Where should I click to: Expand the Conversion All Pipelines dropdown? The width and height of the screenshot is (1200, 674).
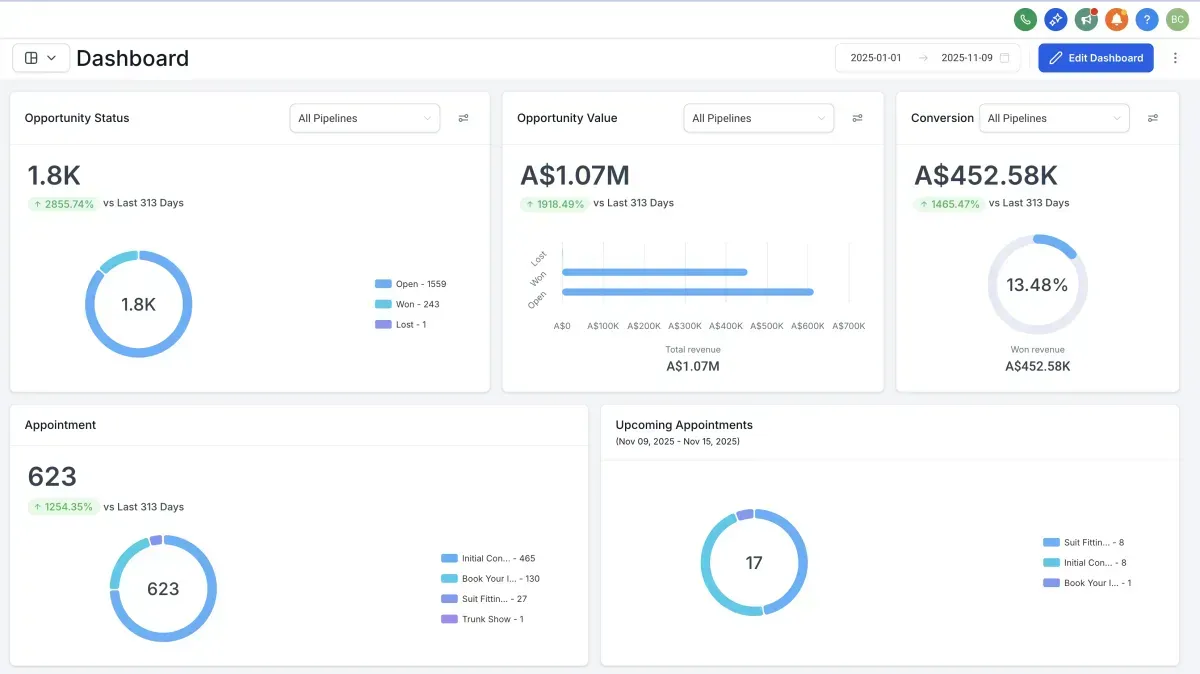pyautogui.click(x=1053, y=118)
